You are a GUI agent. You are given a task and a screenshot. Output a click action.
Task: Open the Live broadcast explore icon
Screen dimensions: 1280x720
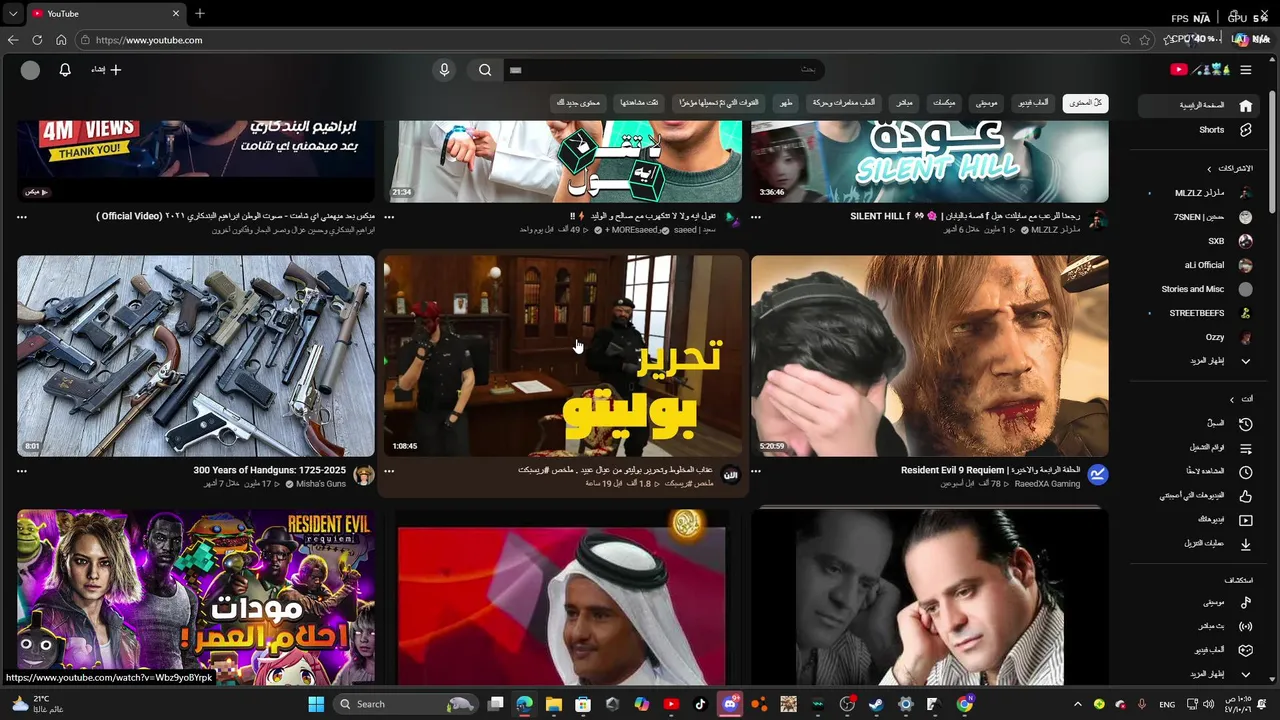[1246, 626]
